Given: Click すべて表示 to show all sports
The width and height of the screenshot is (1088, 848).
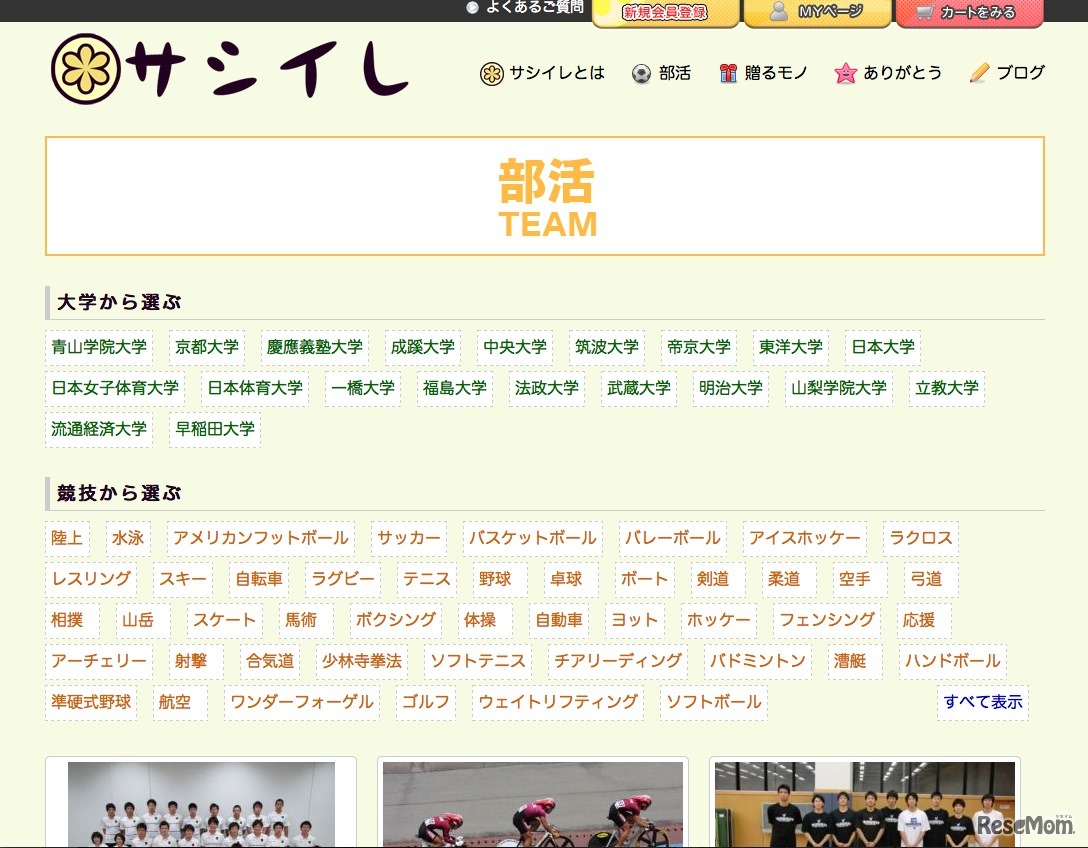Looking at the screenshot, I should [x=982, y=702].
